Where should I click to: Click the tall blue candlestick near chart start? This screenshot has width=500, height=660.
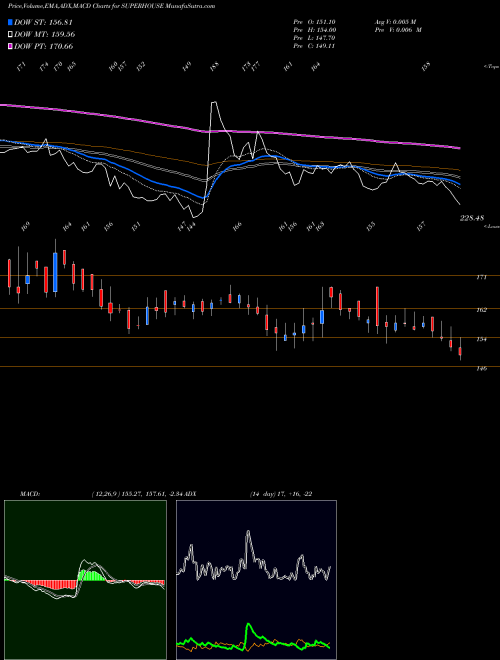coord(55,272)
